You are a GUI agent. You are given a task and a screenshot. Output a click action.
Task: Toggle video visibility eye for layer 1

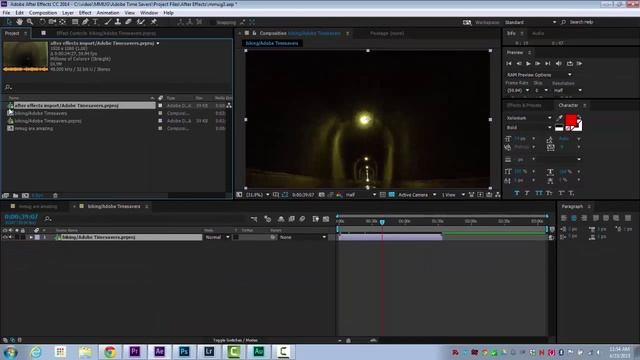point(4,237)
